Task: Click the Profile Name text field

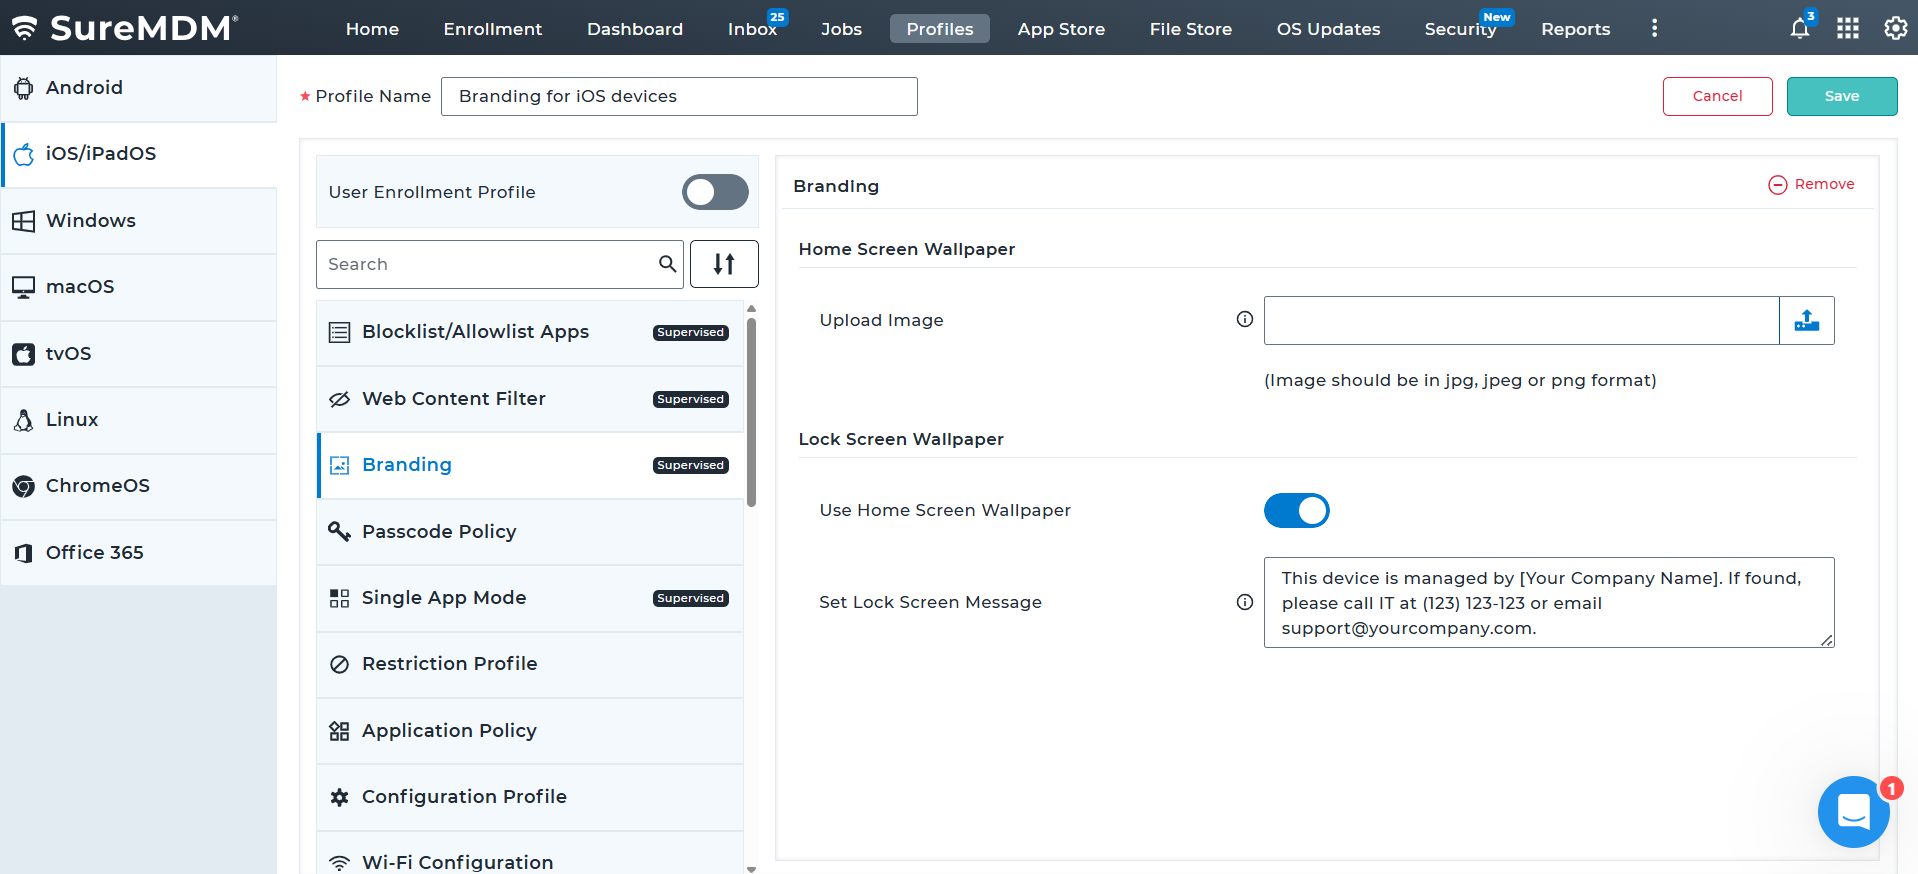Action: point(679,96)
